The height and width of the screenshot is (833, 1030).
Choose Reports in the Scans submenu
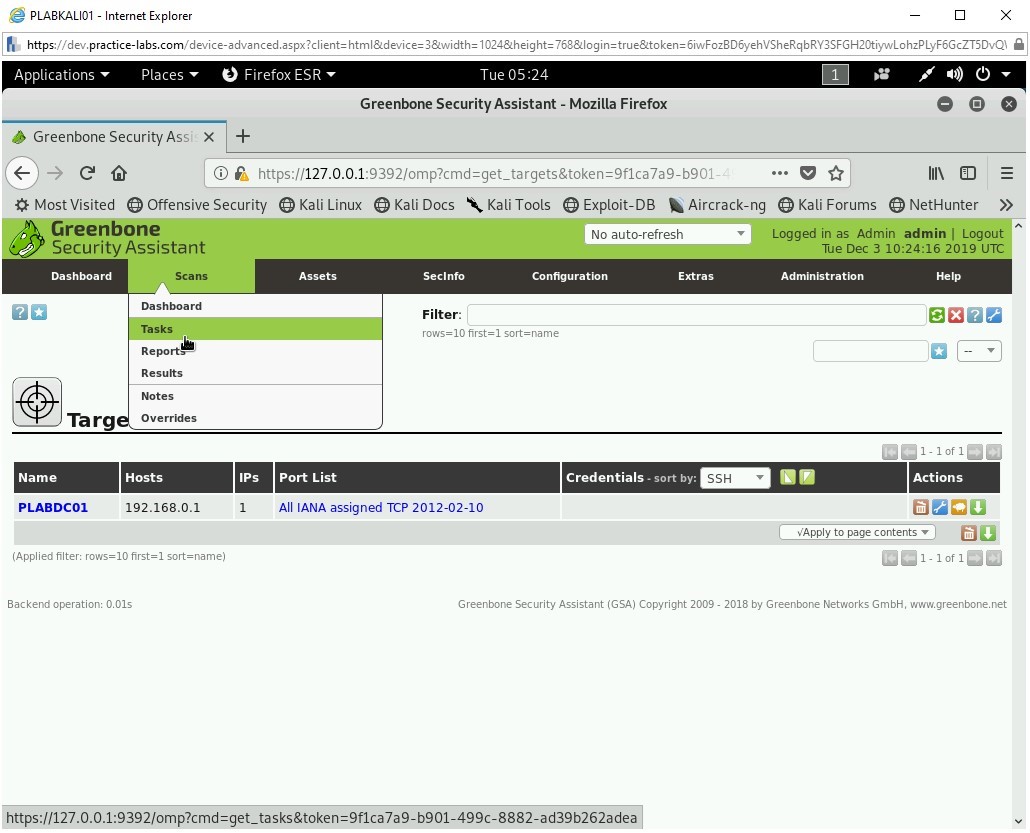pos(163,351)
